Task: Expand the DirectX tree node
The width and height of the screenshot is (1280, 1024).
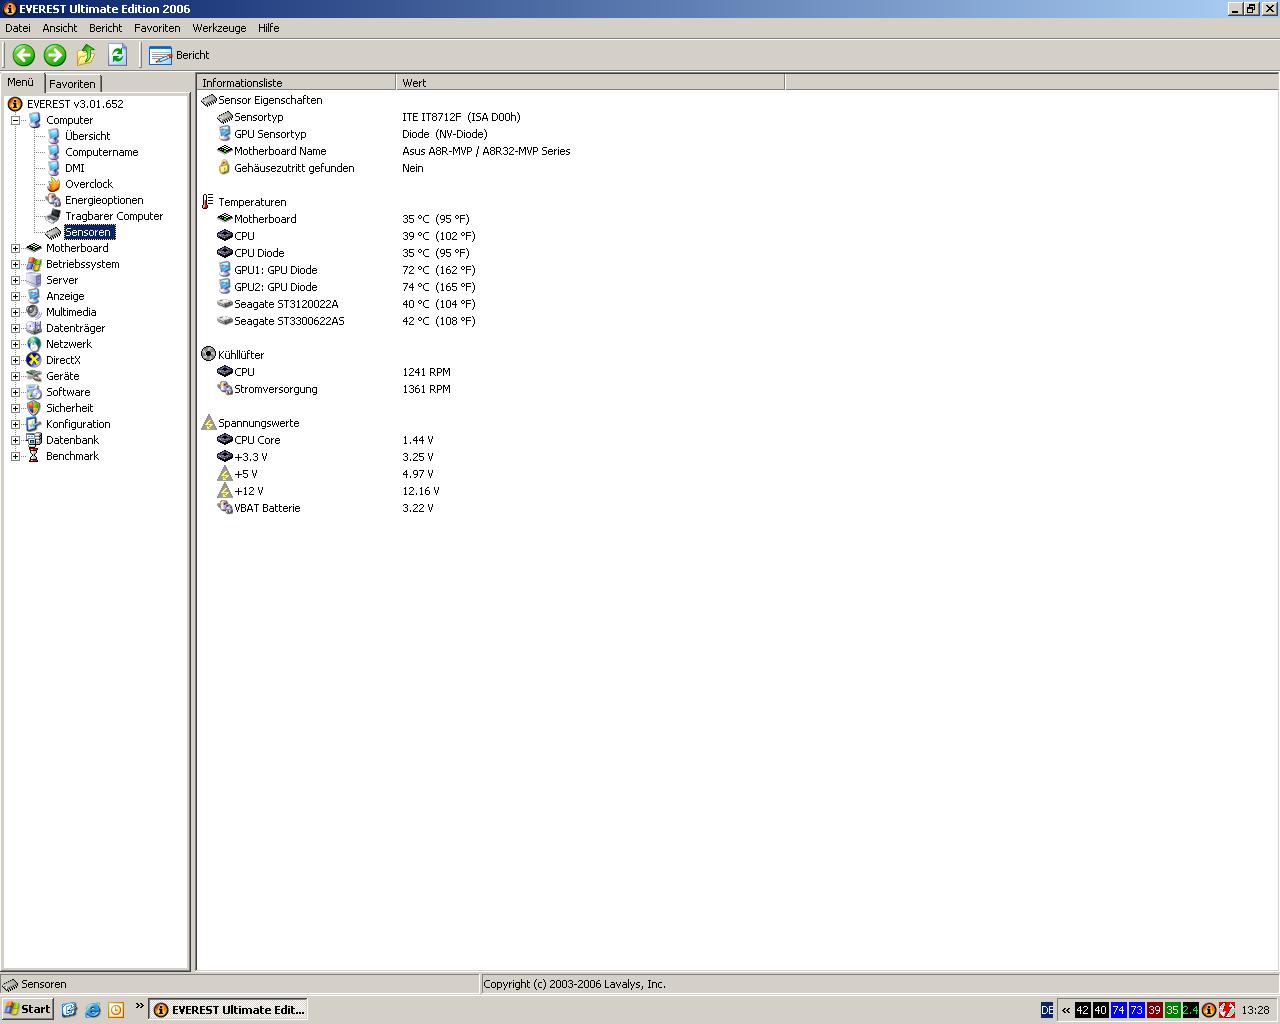Action: (x=16, y=360)
